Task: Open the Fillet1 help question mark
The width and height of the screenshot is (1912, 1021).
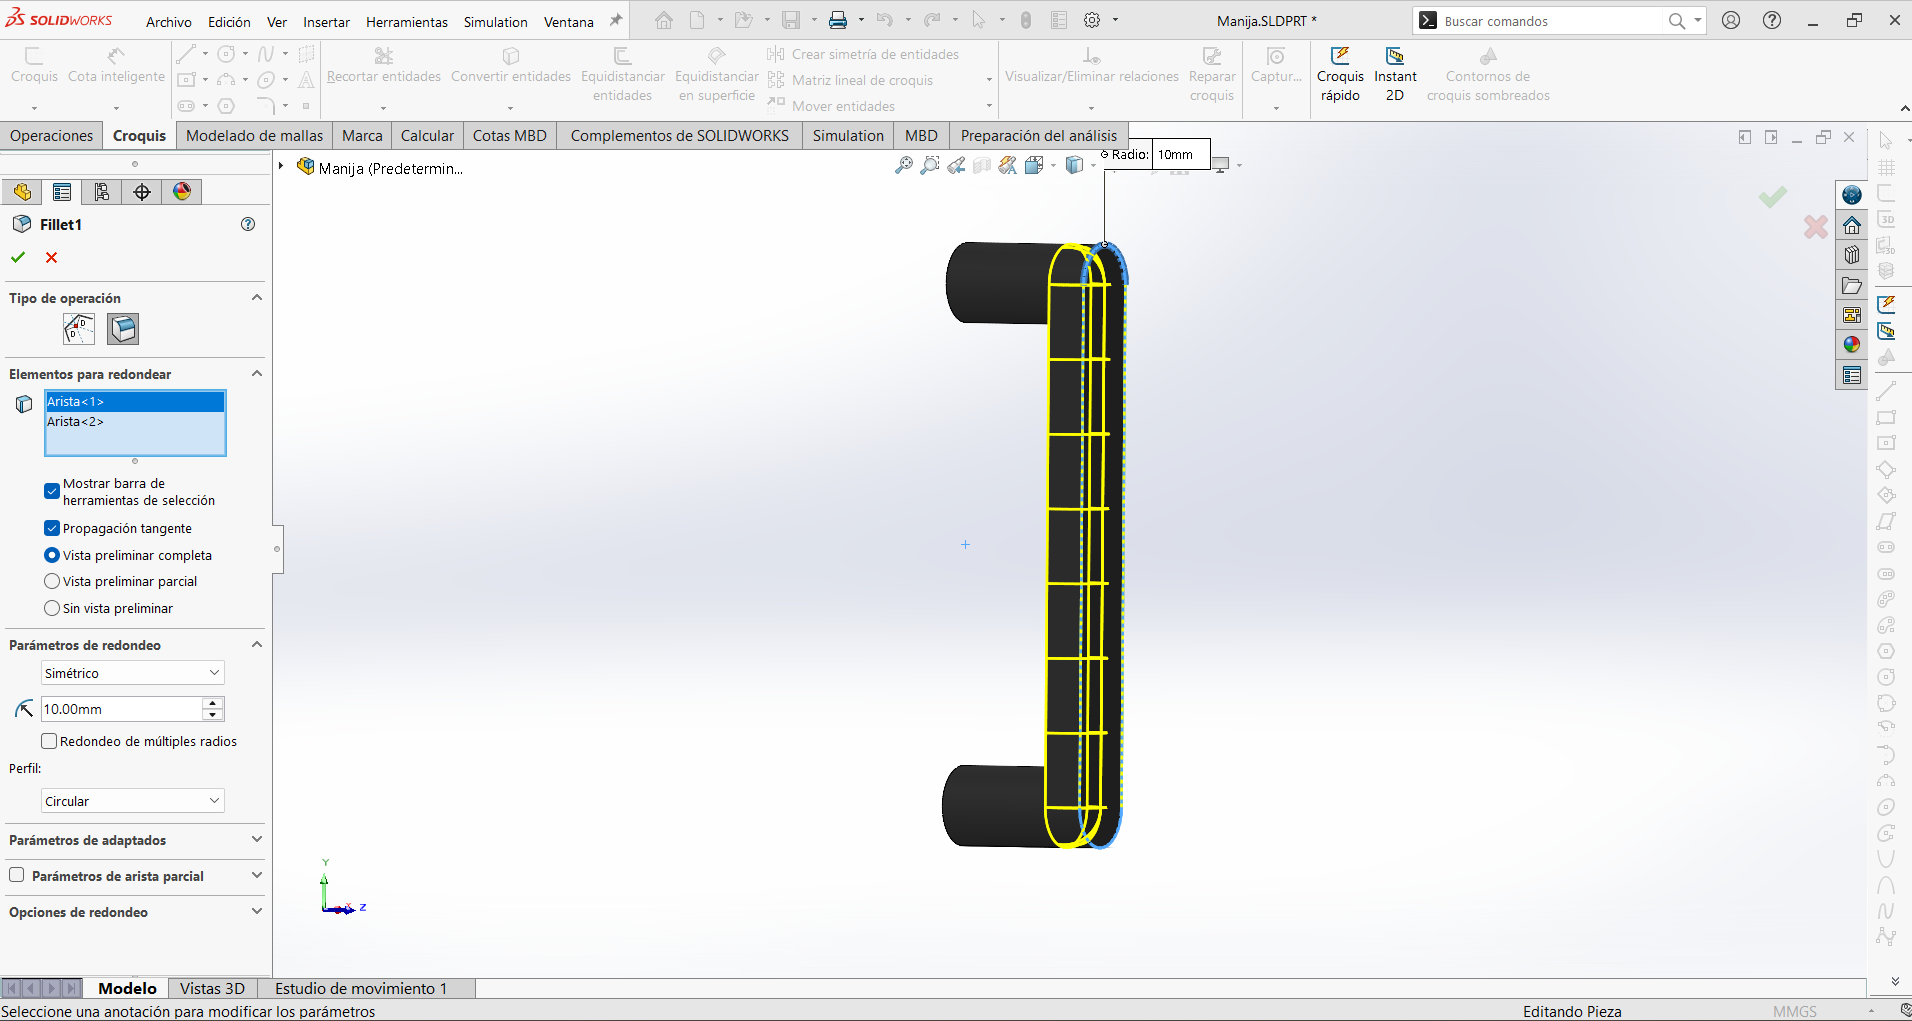Action: 248,224
